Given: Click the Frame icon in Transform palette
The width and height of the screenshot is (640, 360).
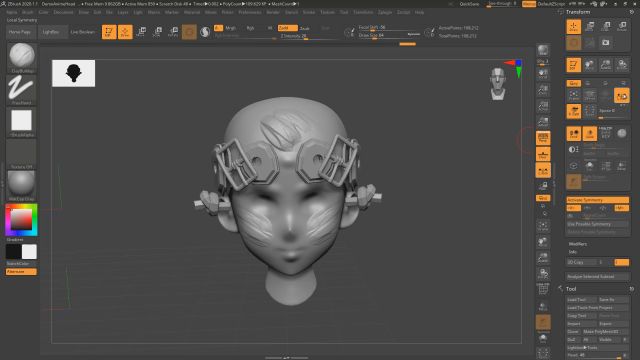Looking at the screenshot, I should 573,96.
